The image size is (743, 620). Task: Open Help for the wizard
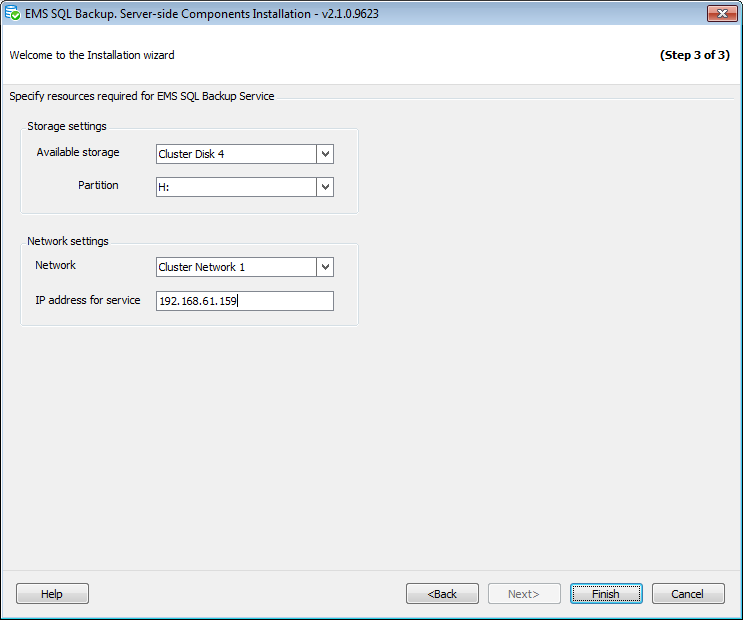[x=52, y=593]
